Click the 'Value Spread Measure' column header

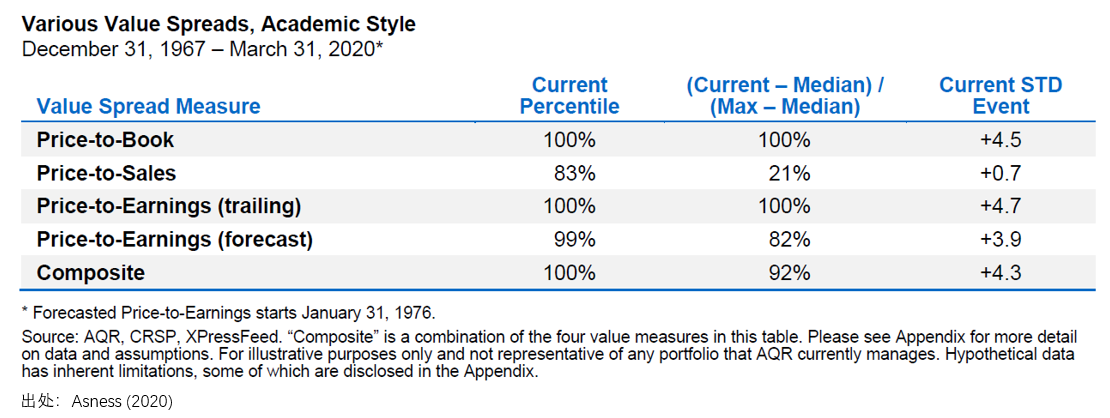click(149, 107)
